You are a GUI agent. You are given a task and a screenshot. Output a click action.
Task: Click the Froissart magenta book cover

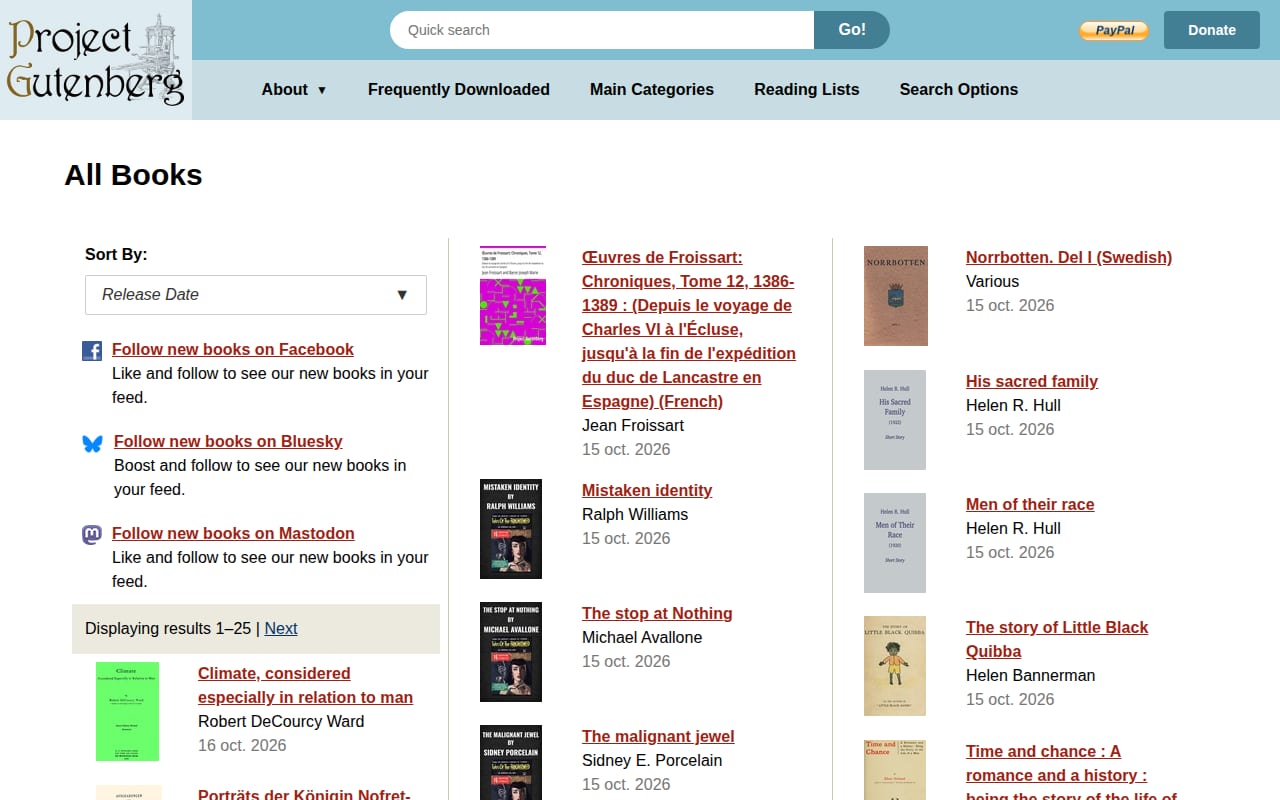[x=513, y=296]
